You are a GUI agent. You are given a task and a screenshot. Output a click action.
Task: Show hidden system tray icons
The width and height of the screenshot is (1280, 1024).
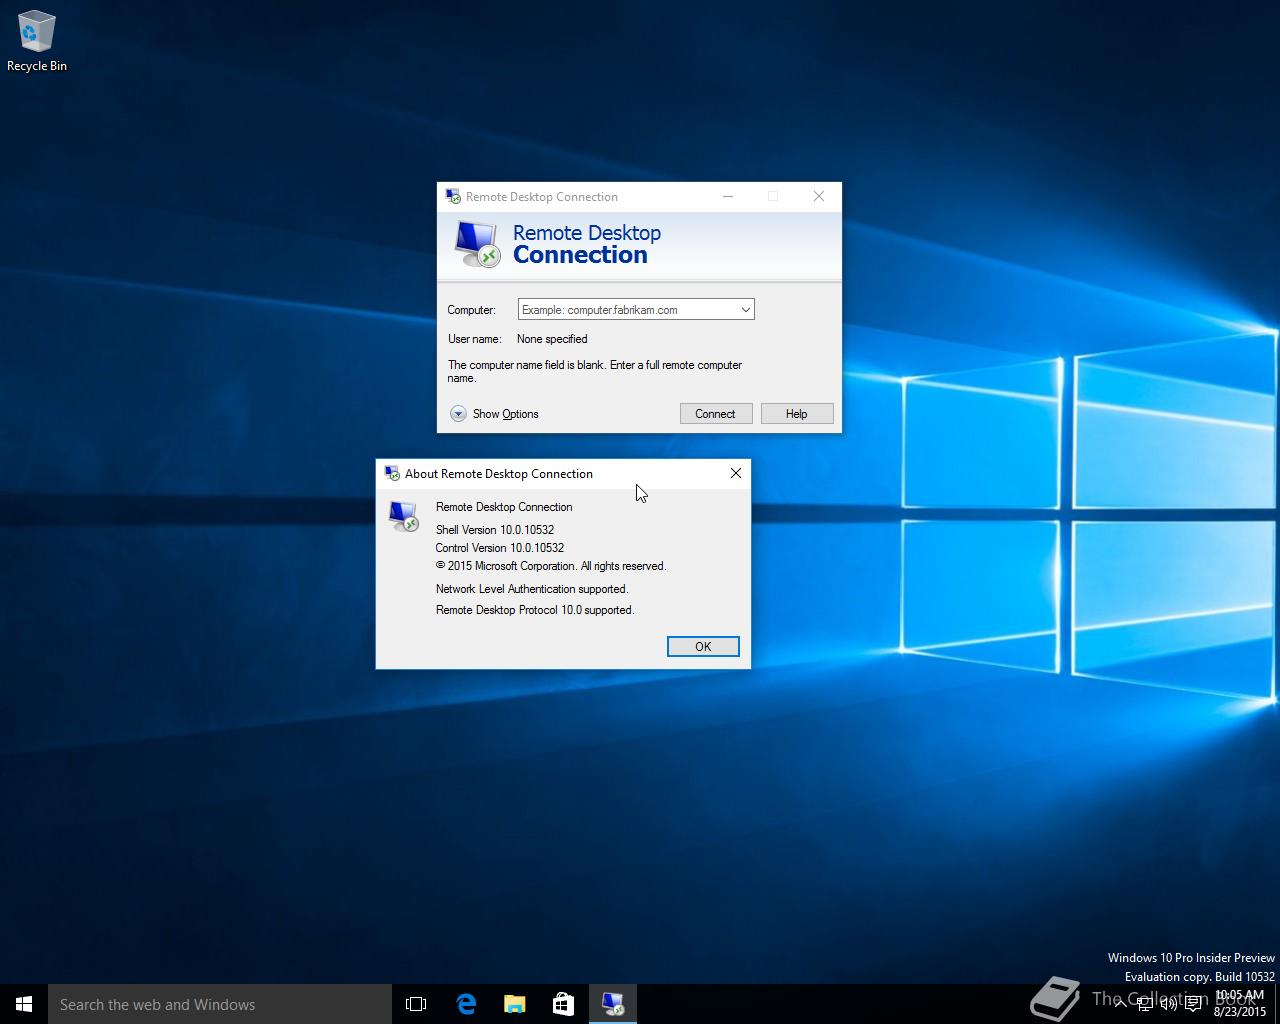(1120, 1004)
